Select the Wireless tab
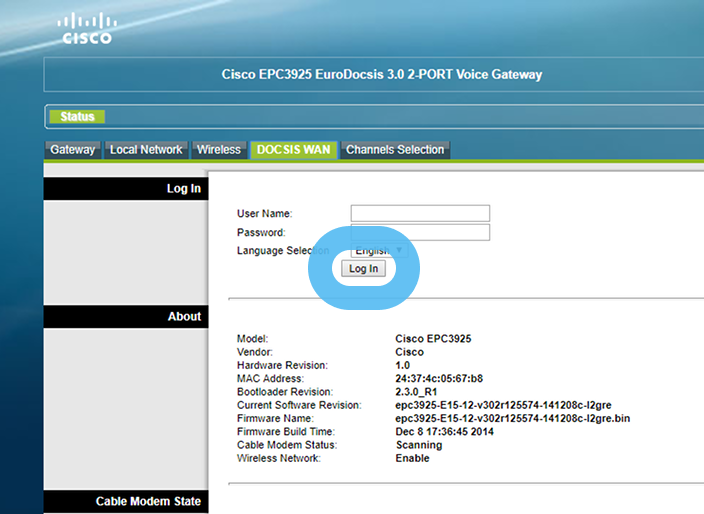The width and height of the screenshot is (704, 514). (218, 150)
